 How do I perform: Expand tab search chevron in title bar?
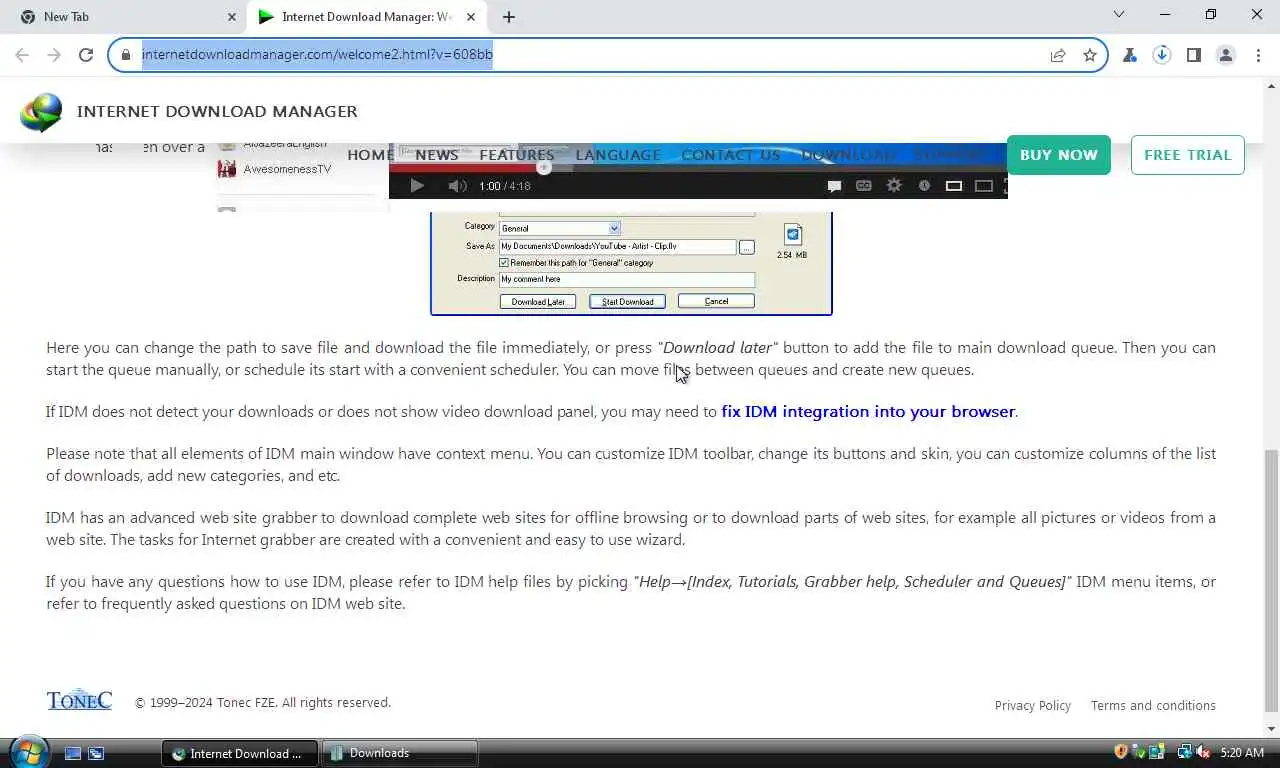pyautogui.click(x=1119, y=14)
